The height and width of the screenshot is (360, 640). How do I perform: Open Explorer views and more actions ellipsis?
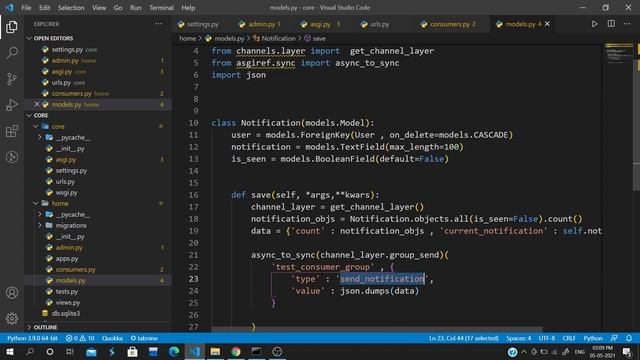158,24
